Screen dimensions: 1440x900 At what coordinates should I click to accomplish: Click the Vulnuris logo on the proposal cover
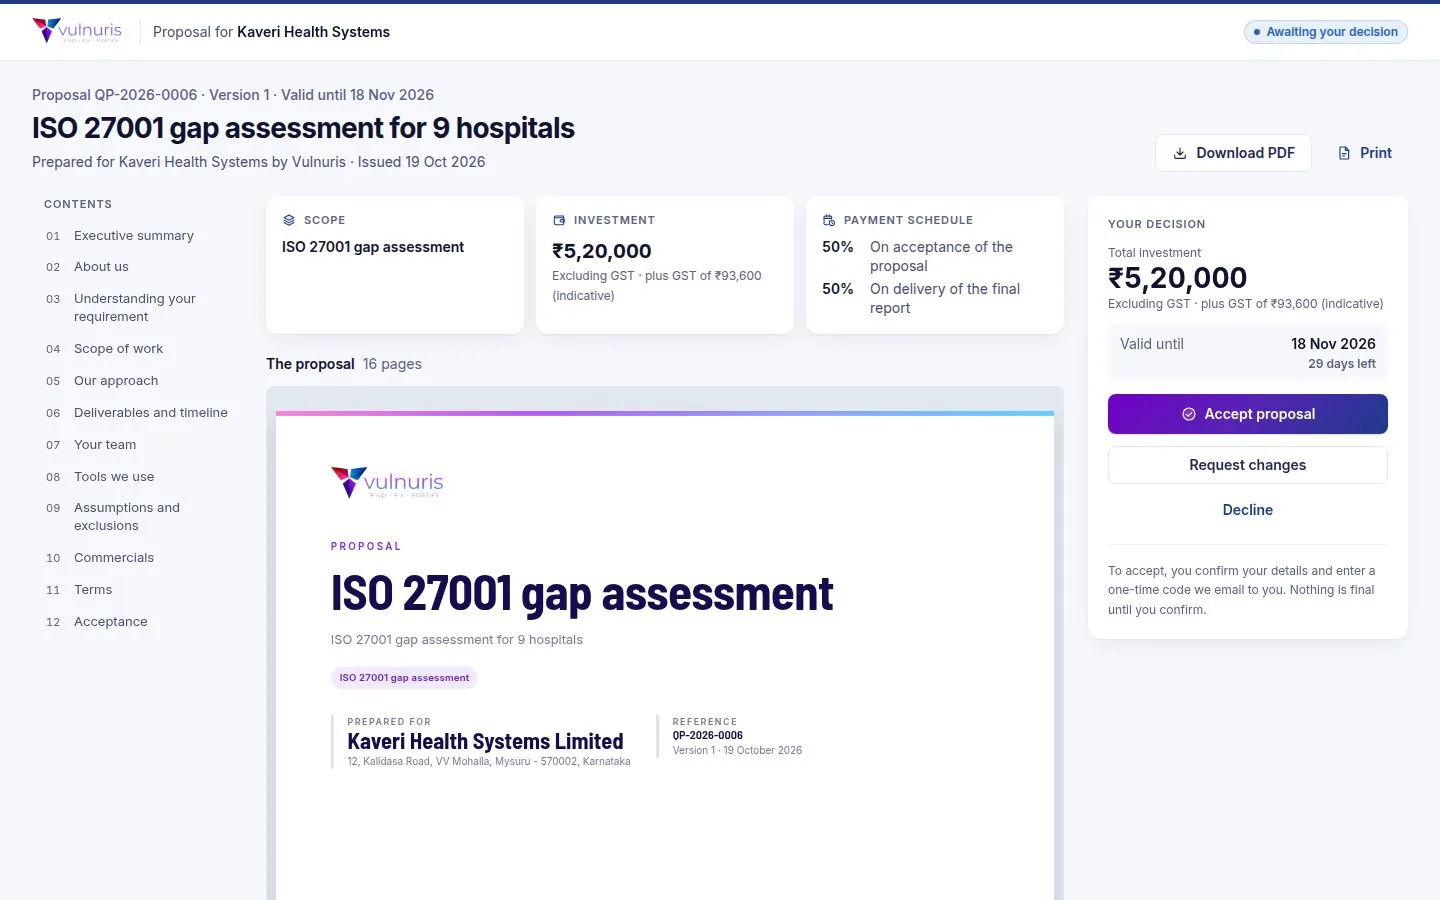tap(387, 482)
